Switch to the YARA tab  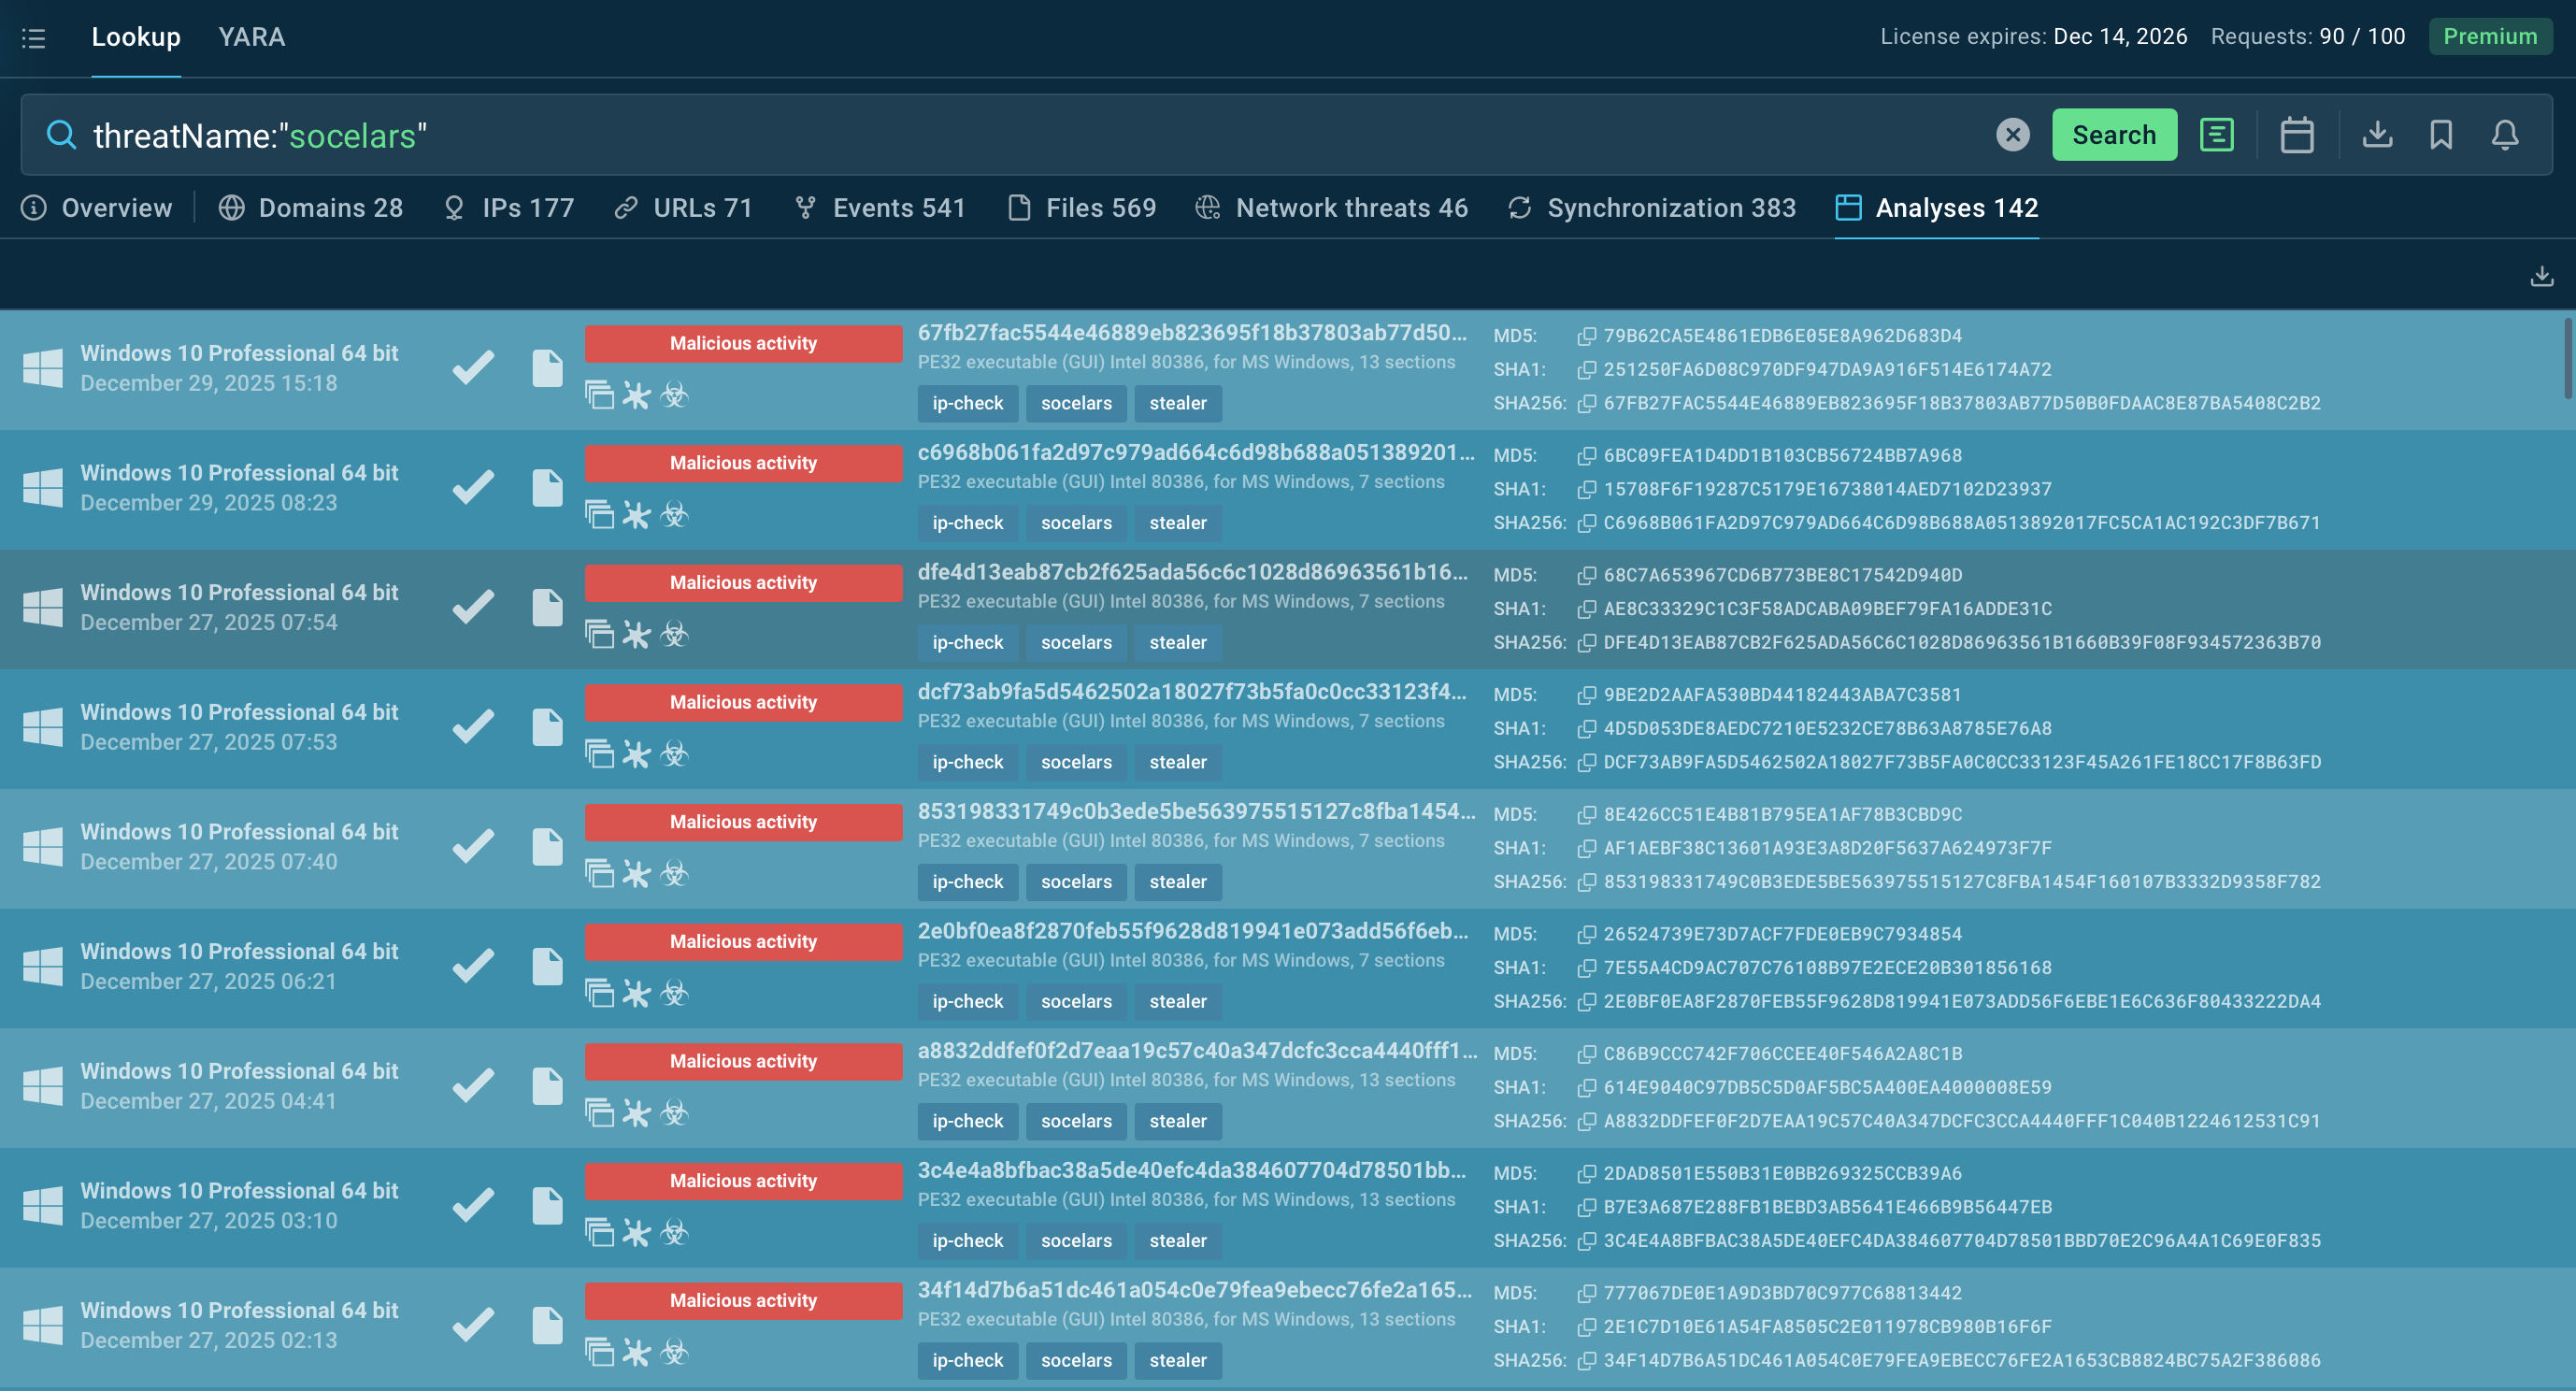point(252,37)
